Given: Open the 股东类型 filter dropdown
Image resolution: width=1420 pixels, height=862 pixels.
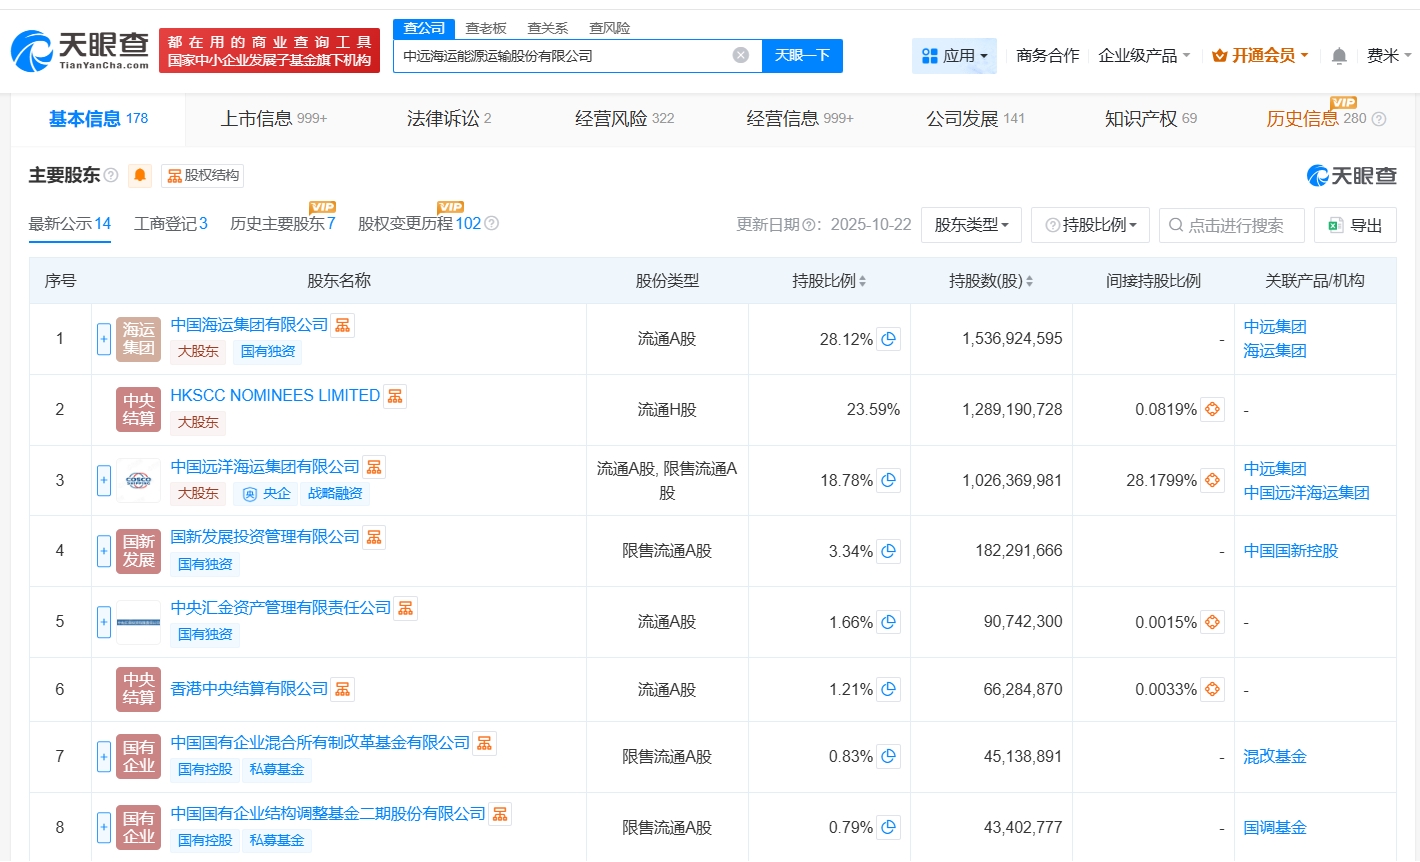Looking at the screenshot, I should click(x=971, y=225).
